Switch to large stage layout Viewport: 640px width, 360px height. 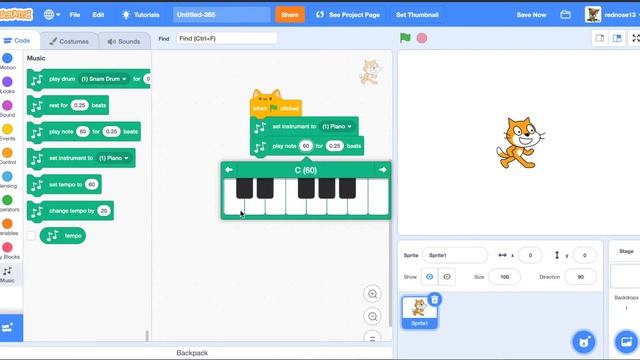(617, 38)
